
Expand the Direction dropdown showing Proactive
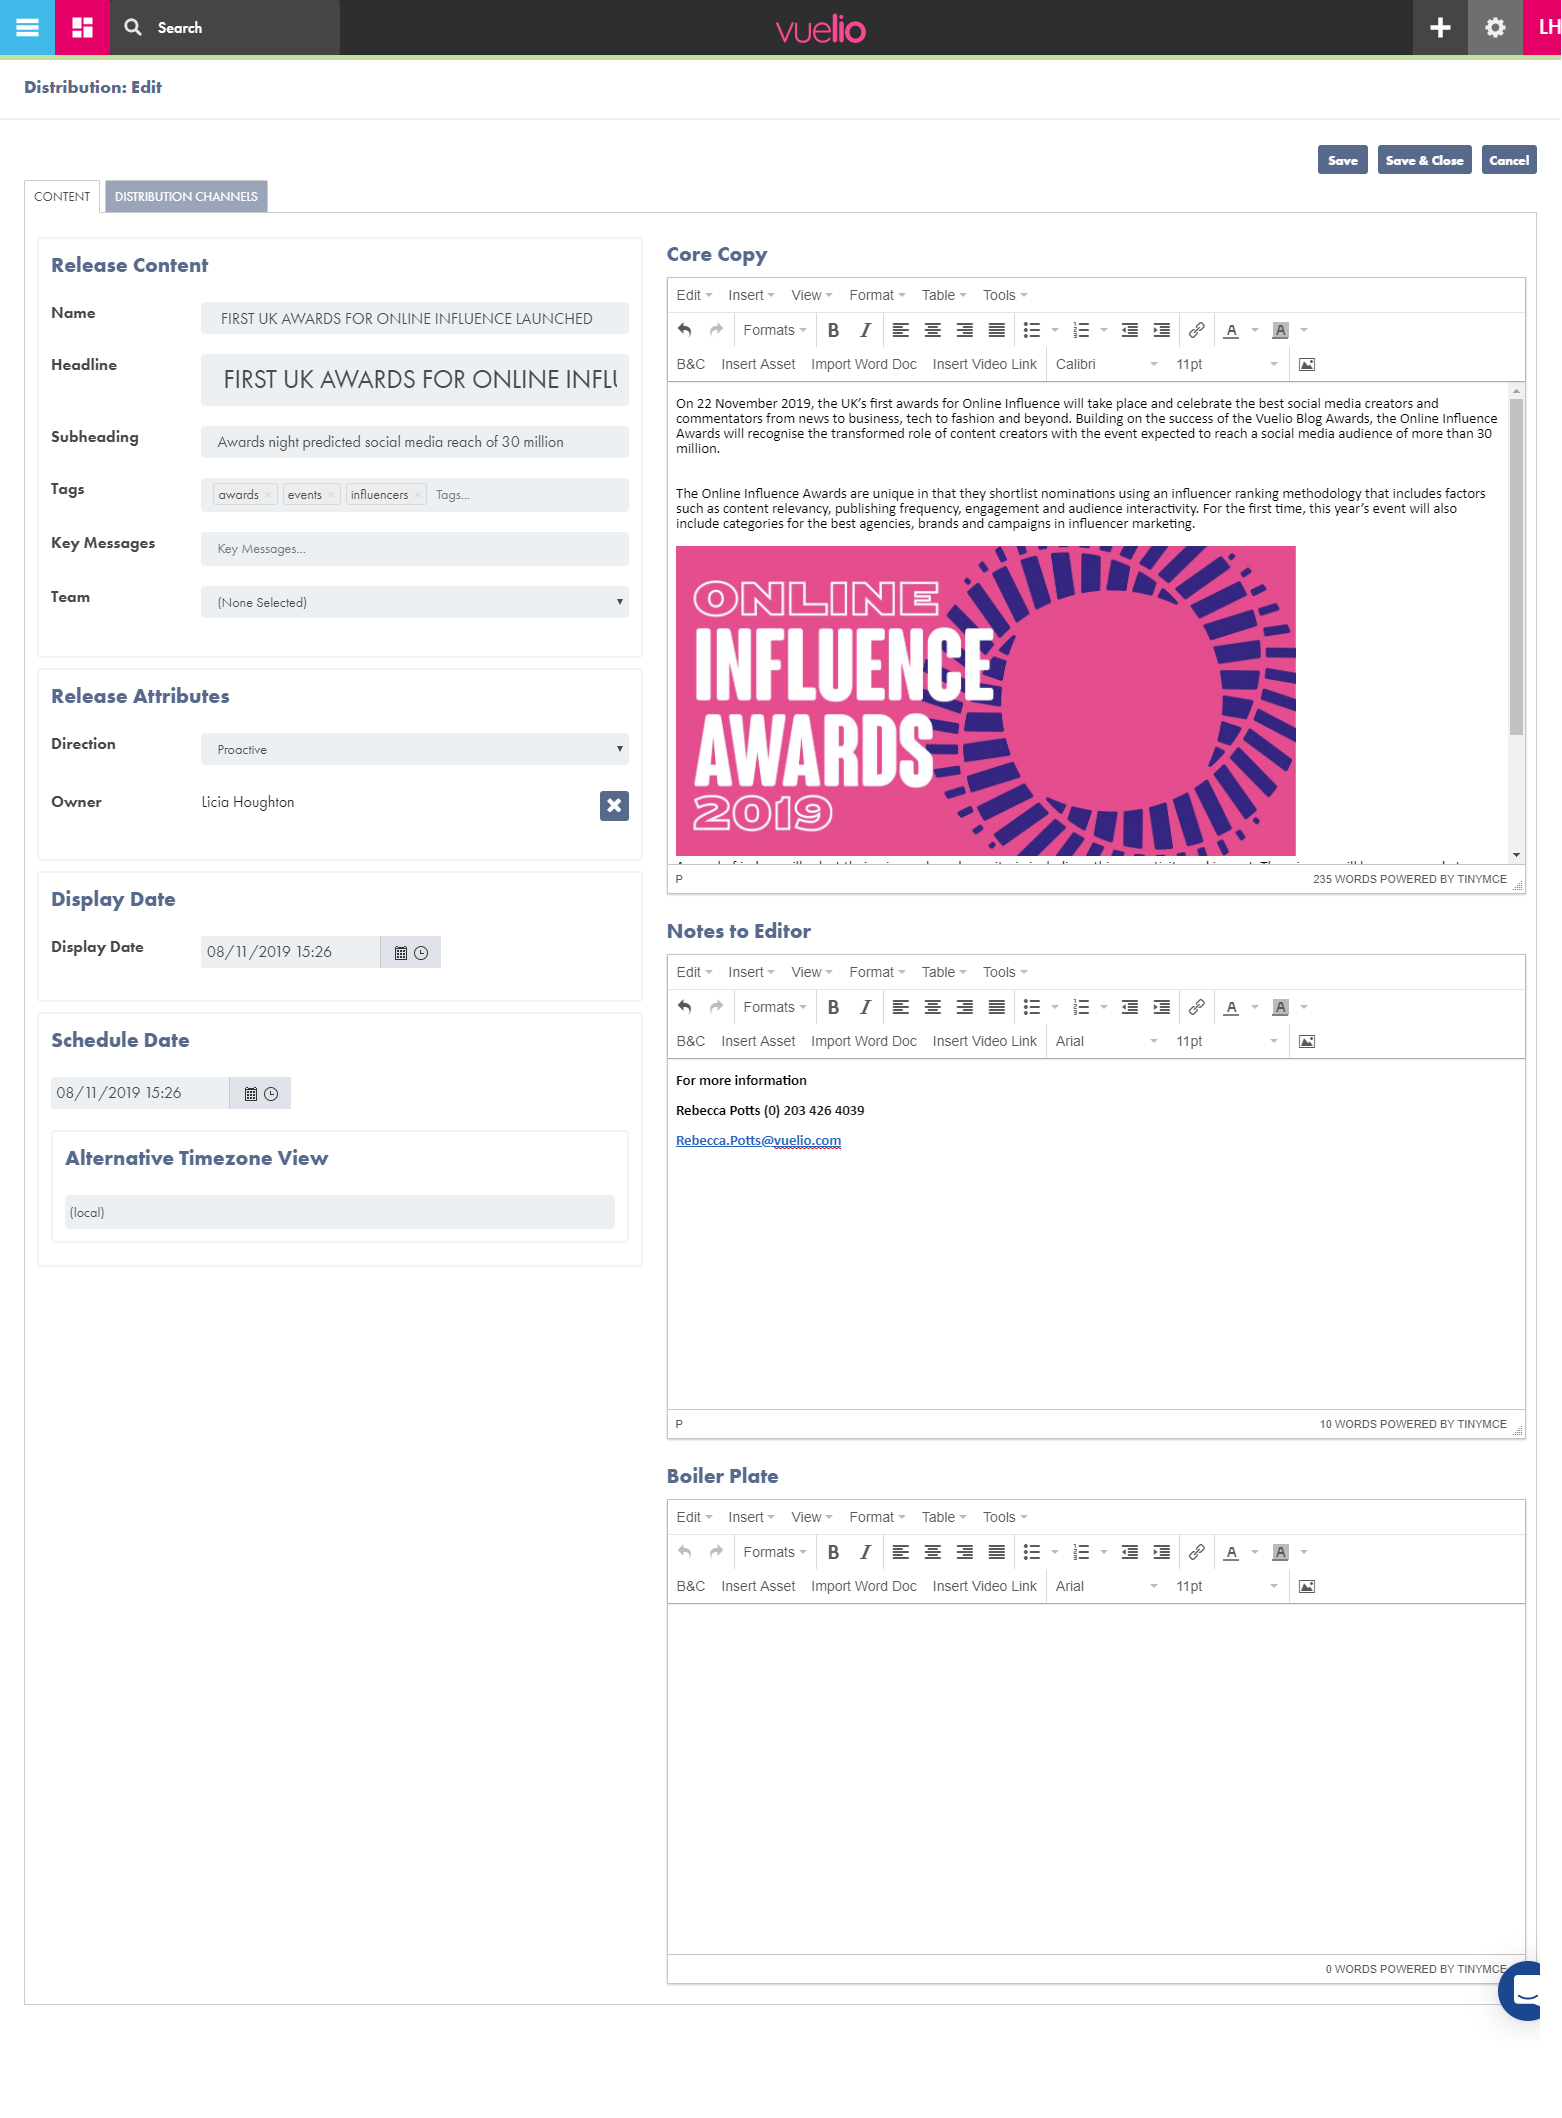415,749
